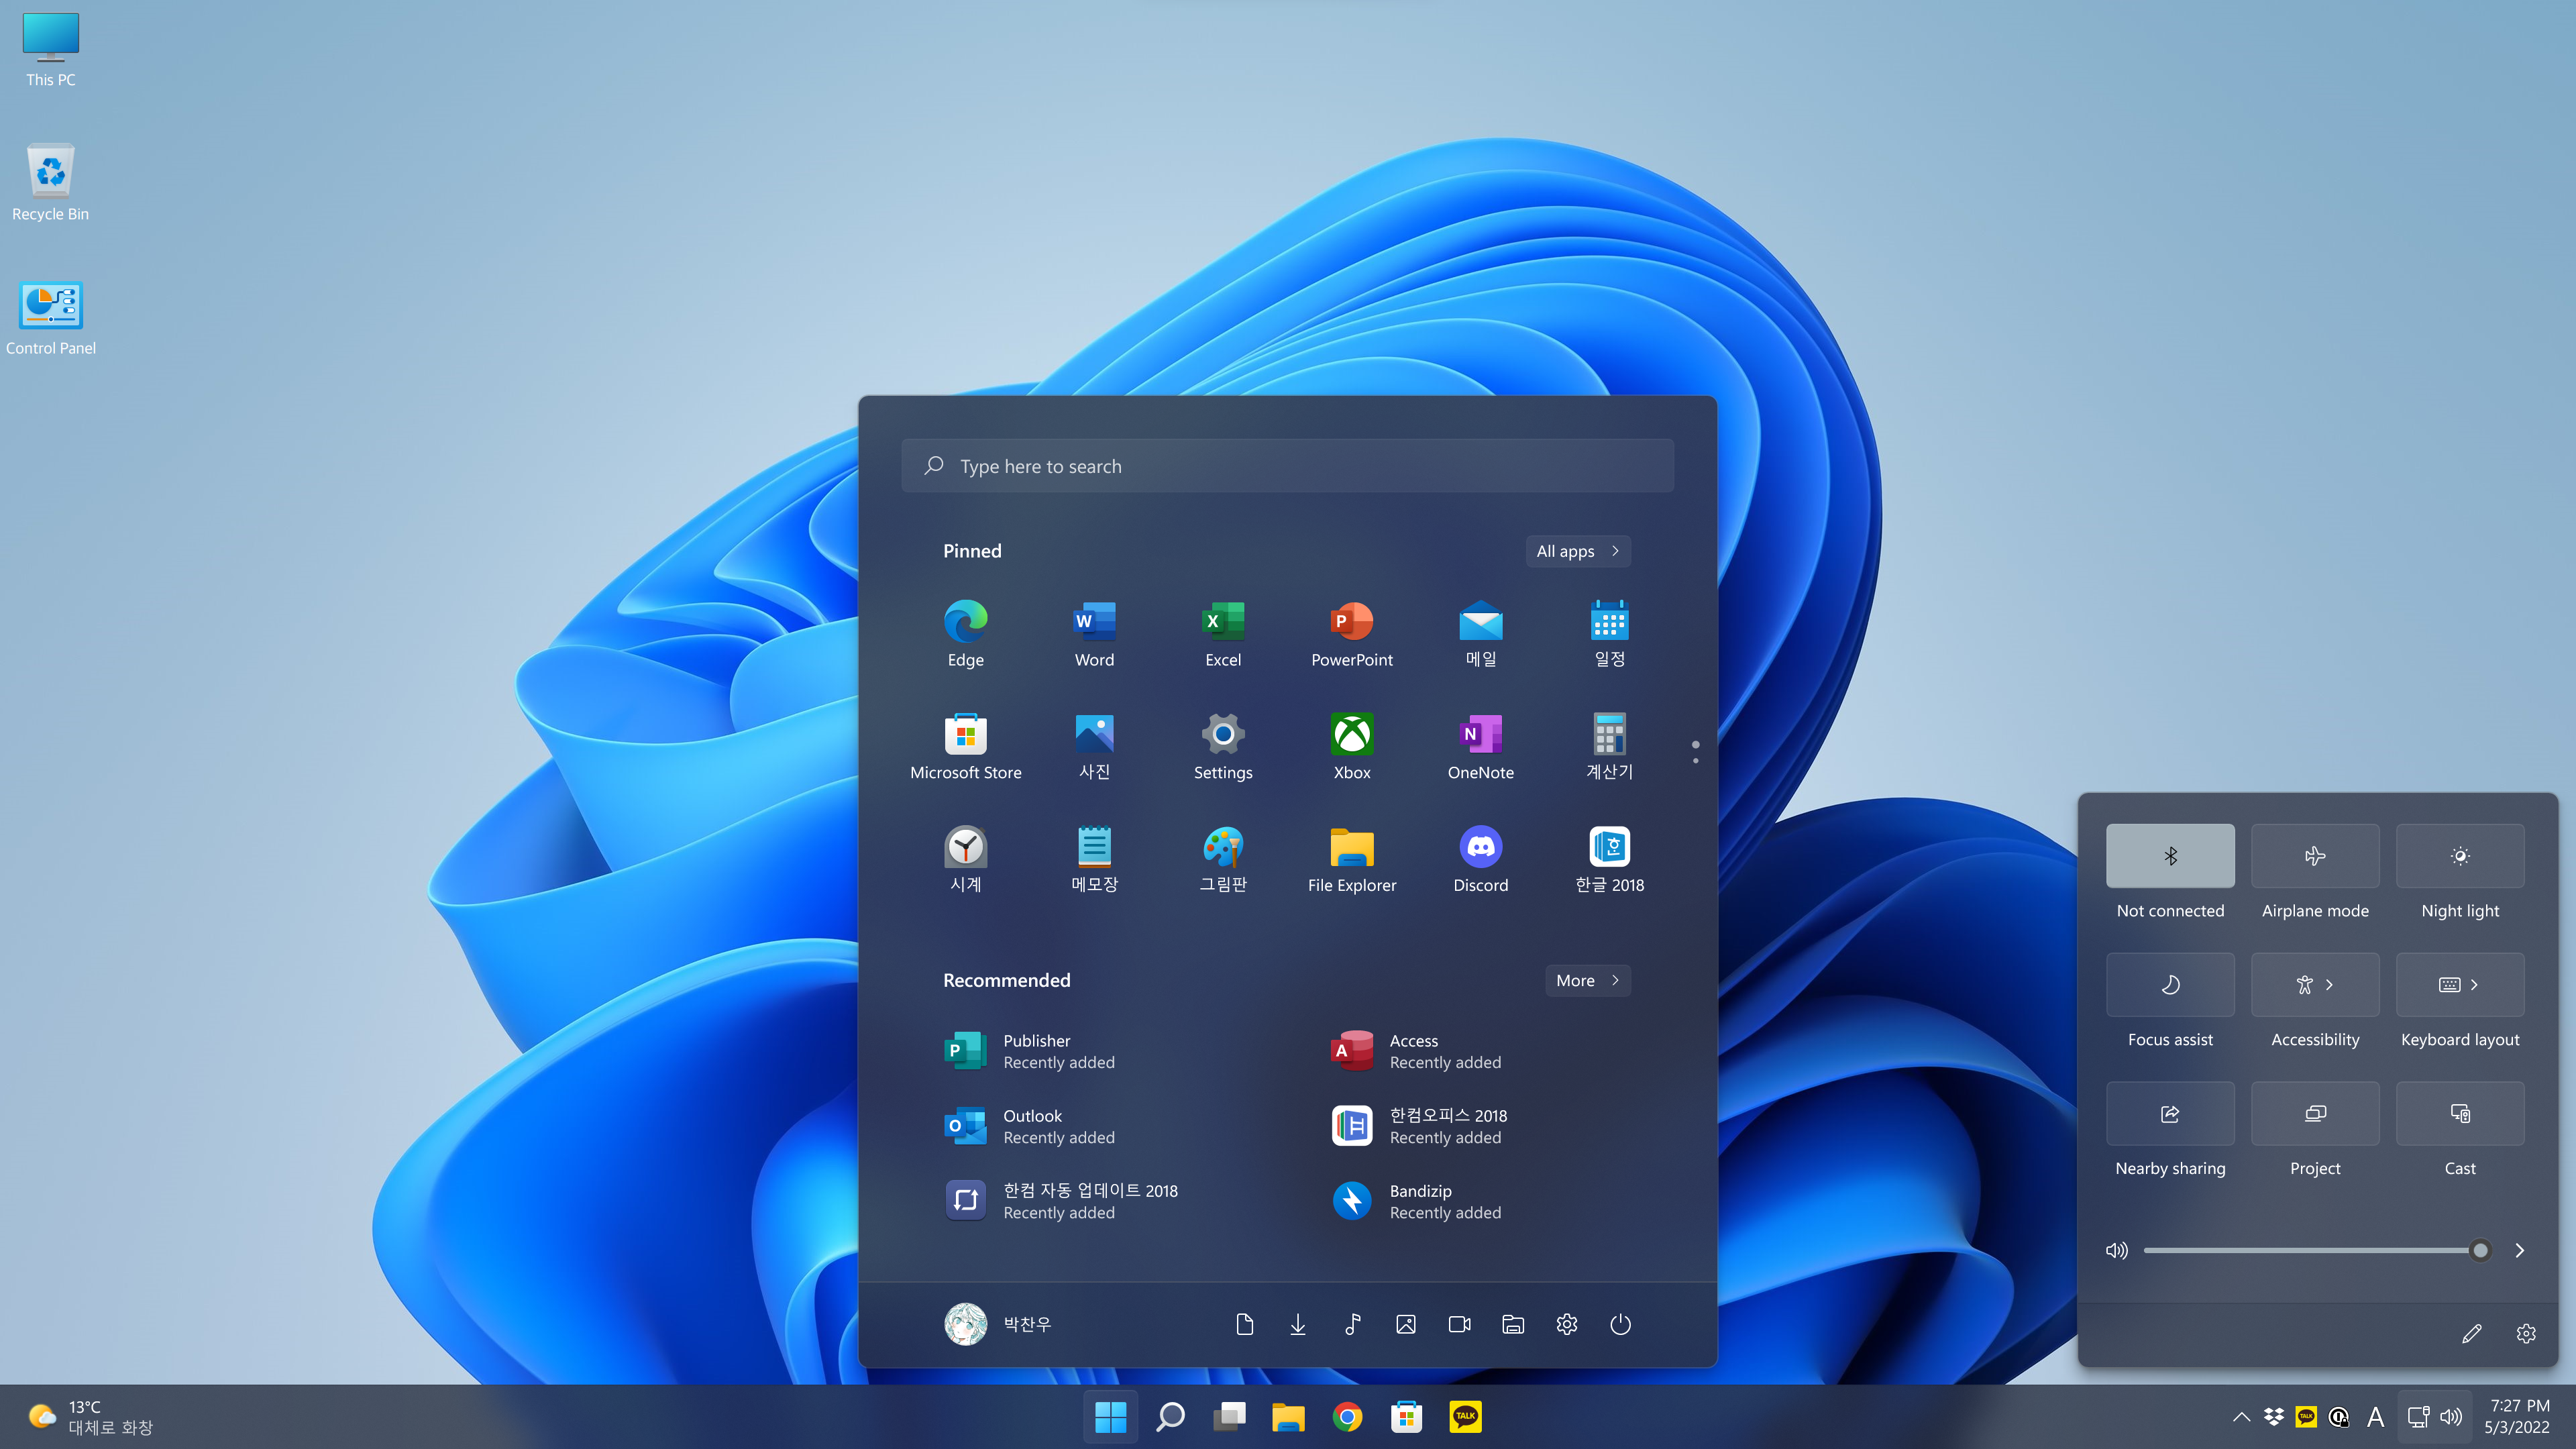
Task: Open 한글 2018 pinned app
Action: coord(1609,860)
